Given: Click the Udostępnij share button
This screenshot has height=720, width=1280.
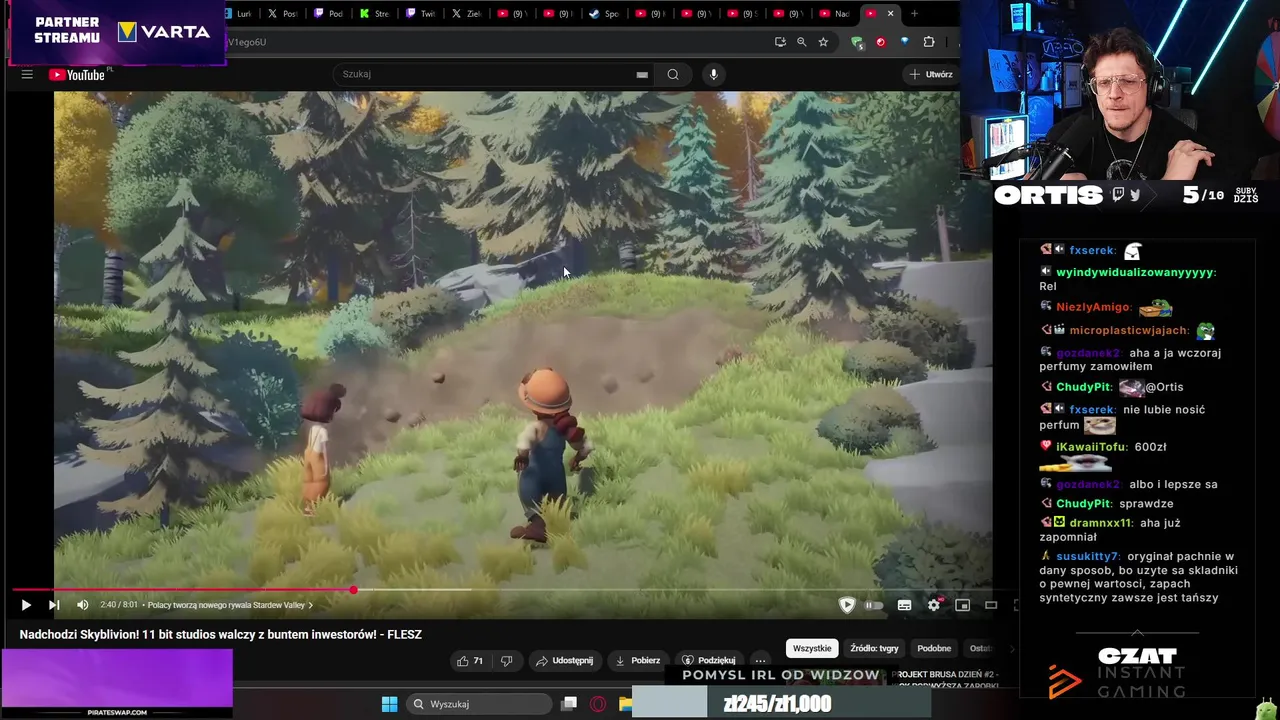Looking at the screenshot, I should [564, 661].
